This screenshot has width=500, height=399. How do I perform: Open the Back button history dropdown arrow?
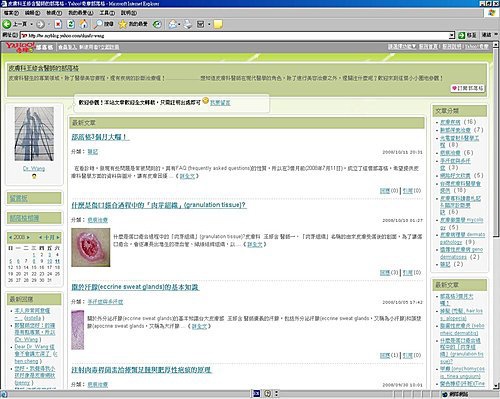32,24
